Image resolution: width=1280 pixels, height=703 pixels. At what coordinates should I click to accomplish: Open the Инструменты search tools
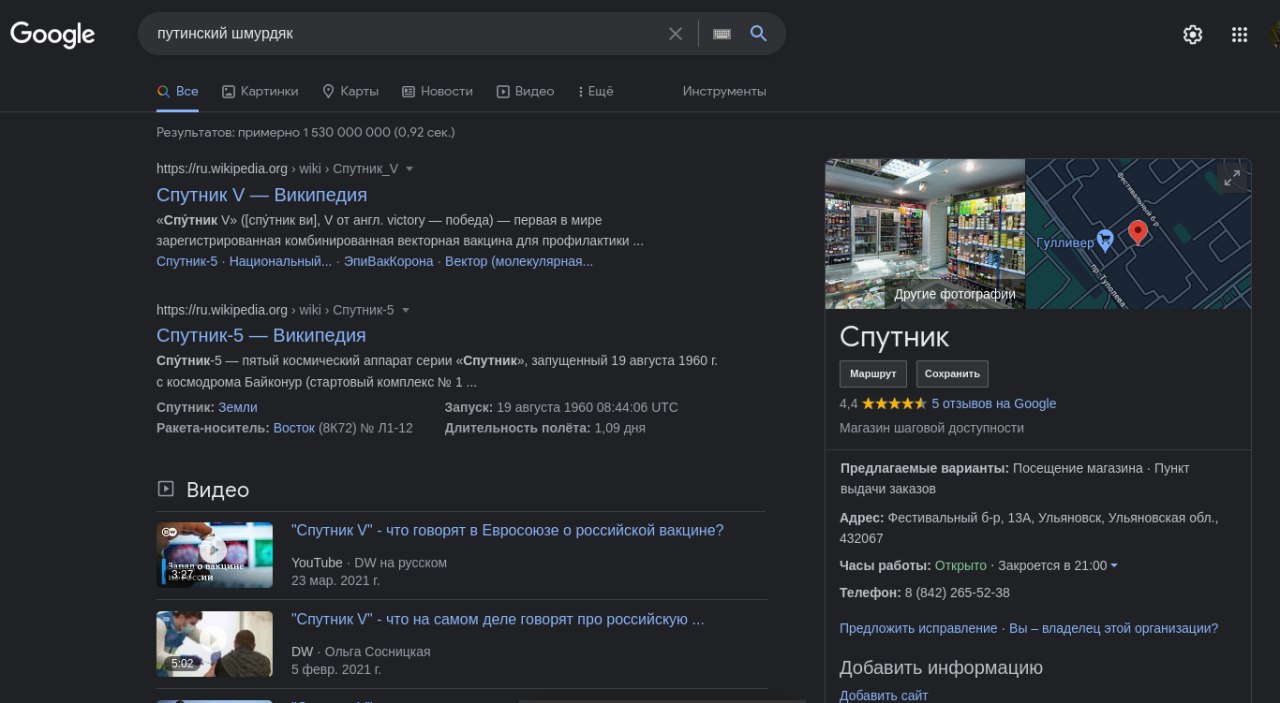coord(724,91)
